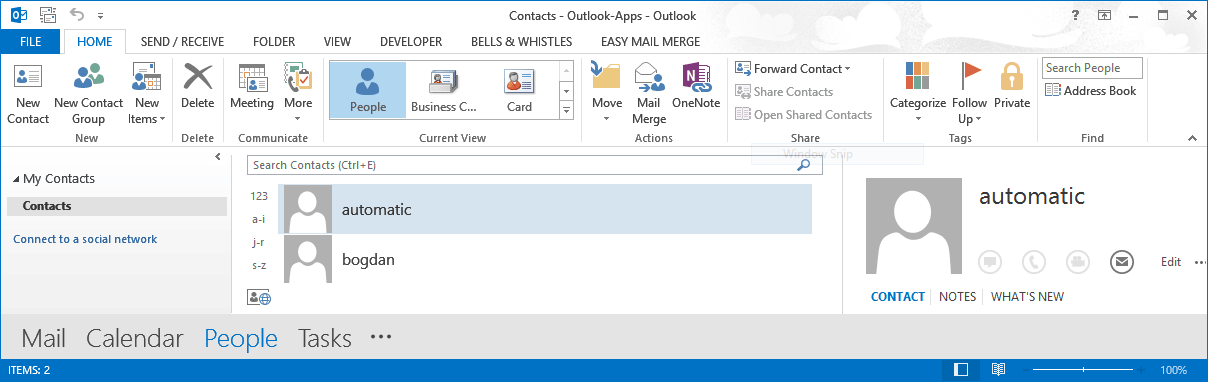Mark the contact as Private

[1012, 86]
